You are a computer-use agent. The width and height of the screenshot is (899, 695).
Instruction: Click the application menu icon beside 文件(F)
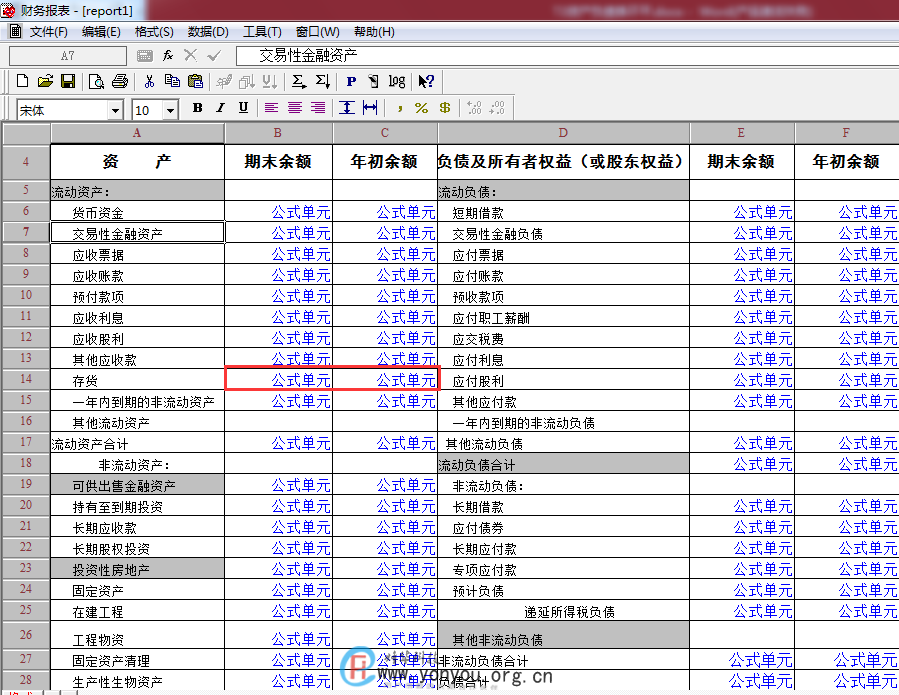15,32
